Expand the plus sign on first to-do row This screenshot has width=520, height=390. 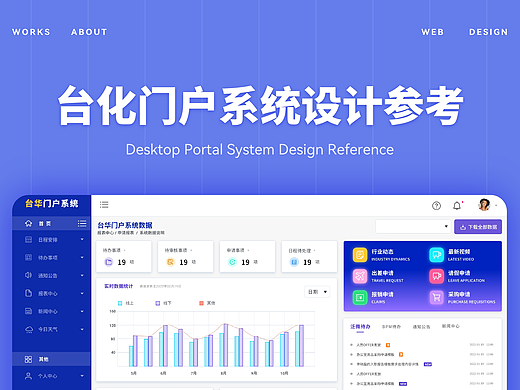tap(351, 345)
